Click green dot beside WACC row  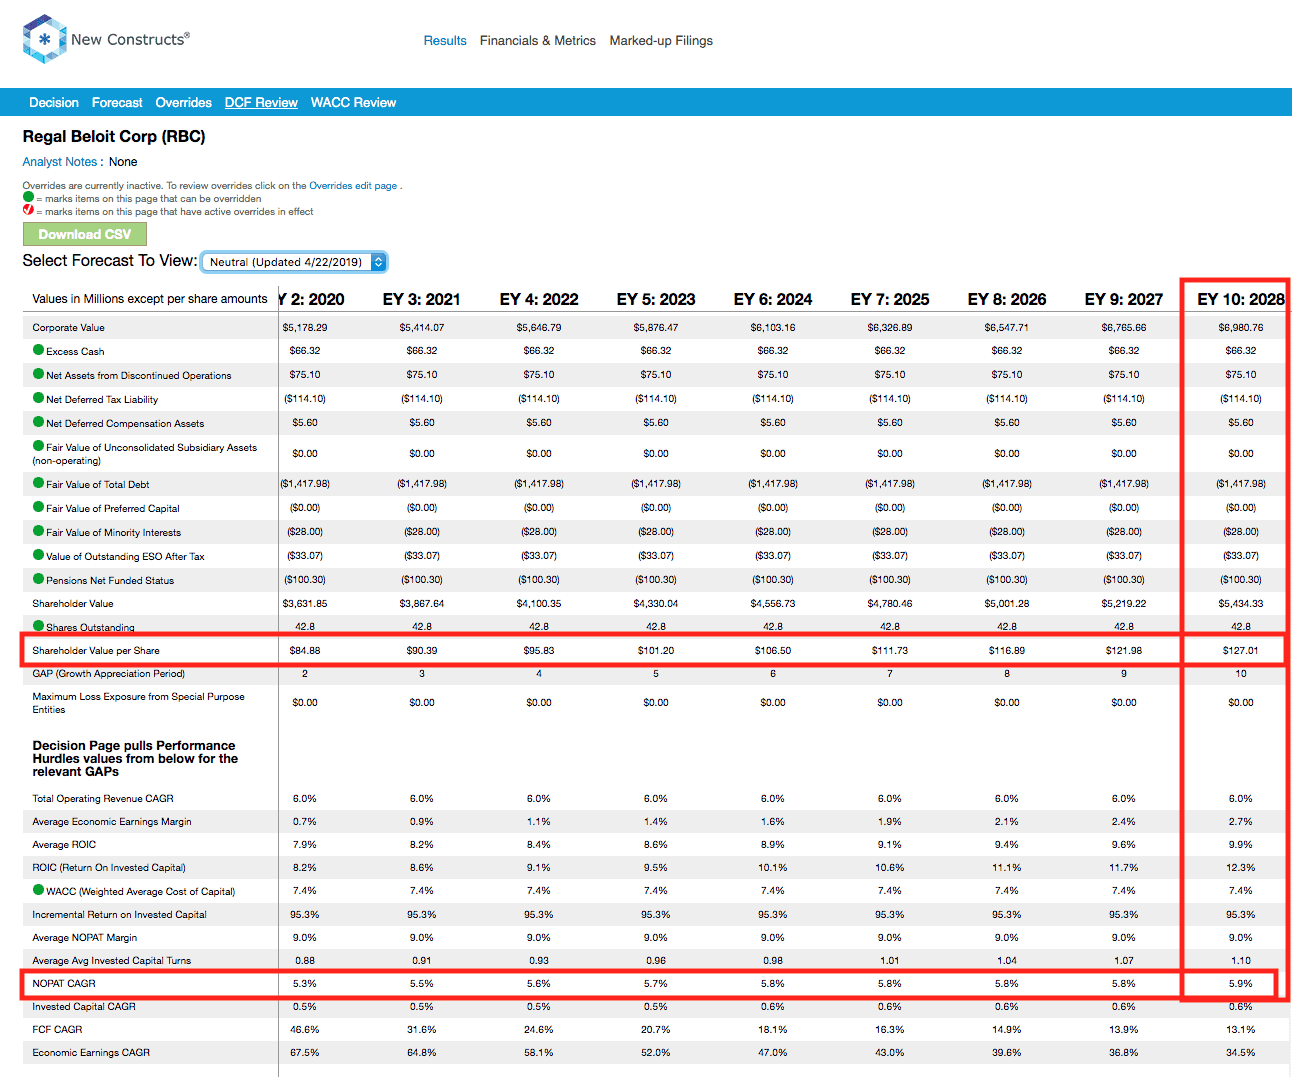(38, 890)
